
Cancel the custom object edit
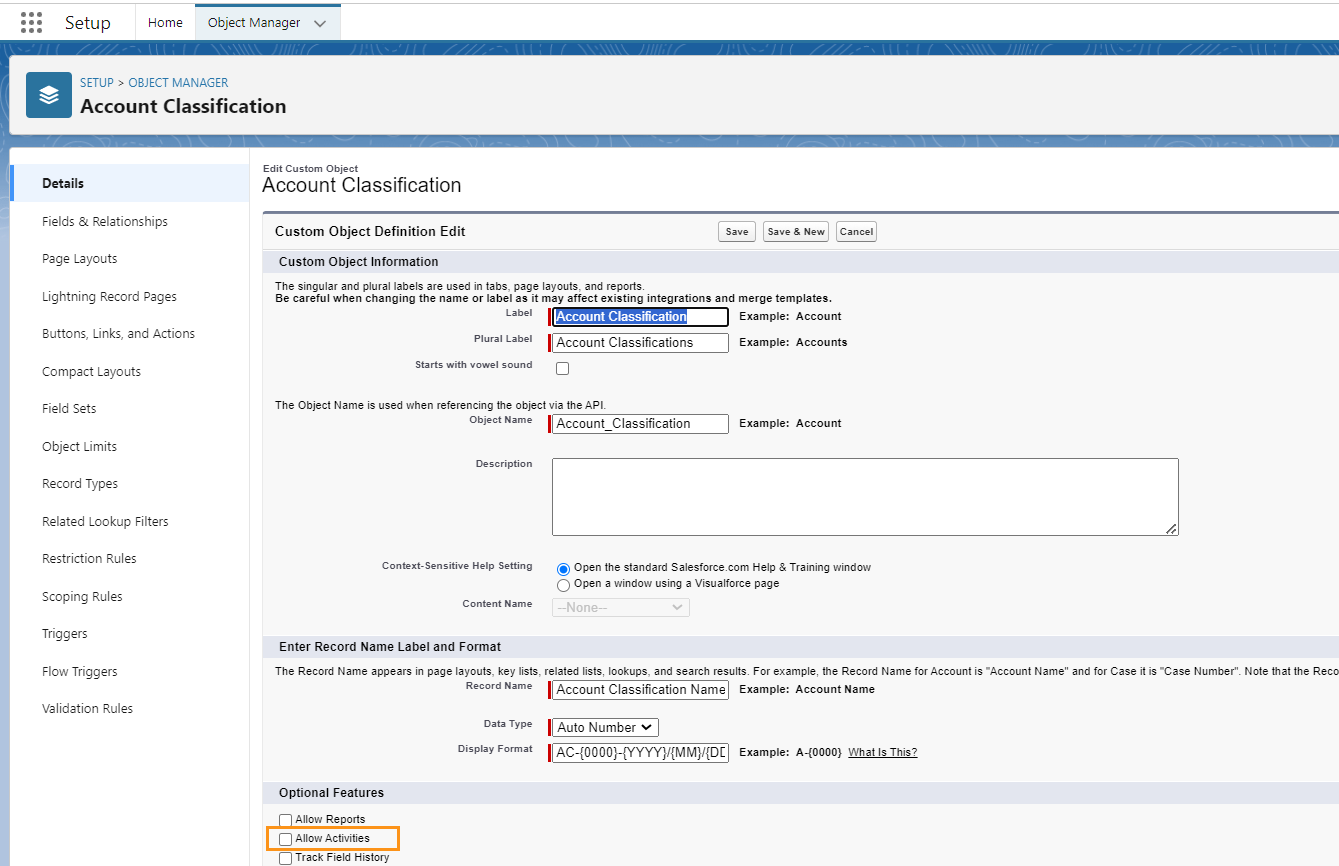[856, 231]
